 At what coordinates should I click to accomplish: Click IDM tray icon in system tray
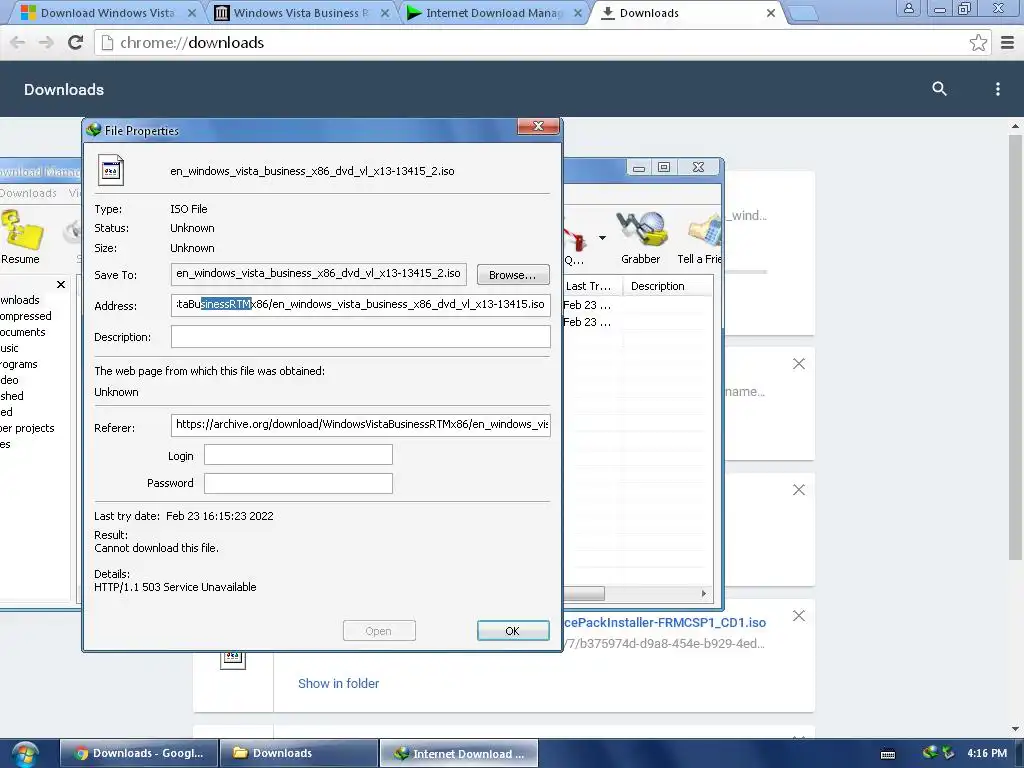[x=930, y=753]
